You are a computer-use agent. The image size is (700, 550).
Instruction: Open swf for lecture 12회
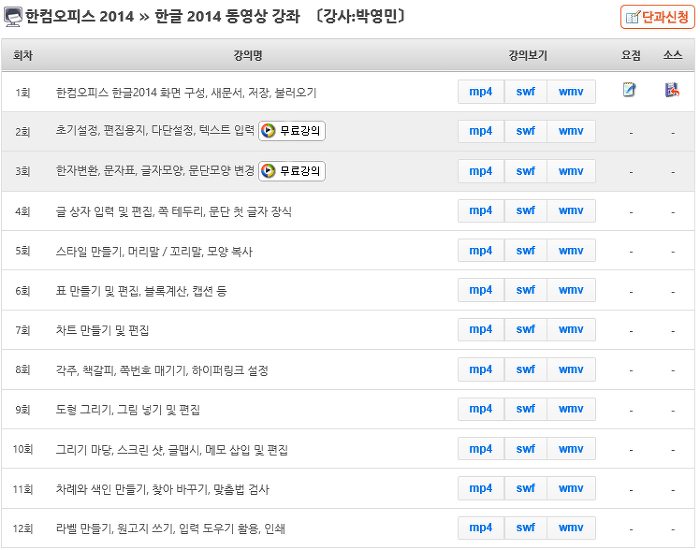click(525, 528)
